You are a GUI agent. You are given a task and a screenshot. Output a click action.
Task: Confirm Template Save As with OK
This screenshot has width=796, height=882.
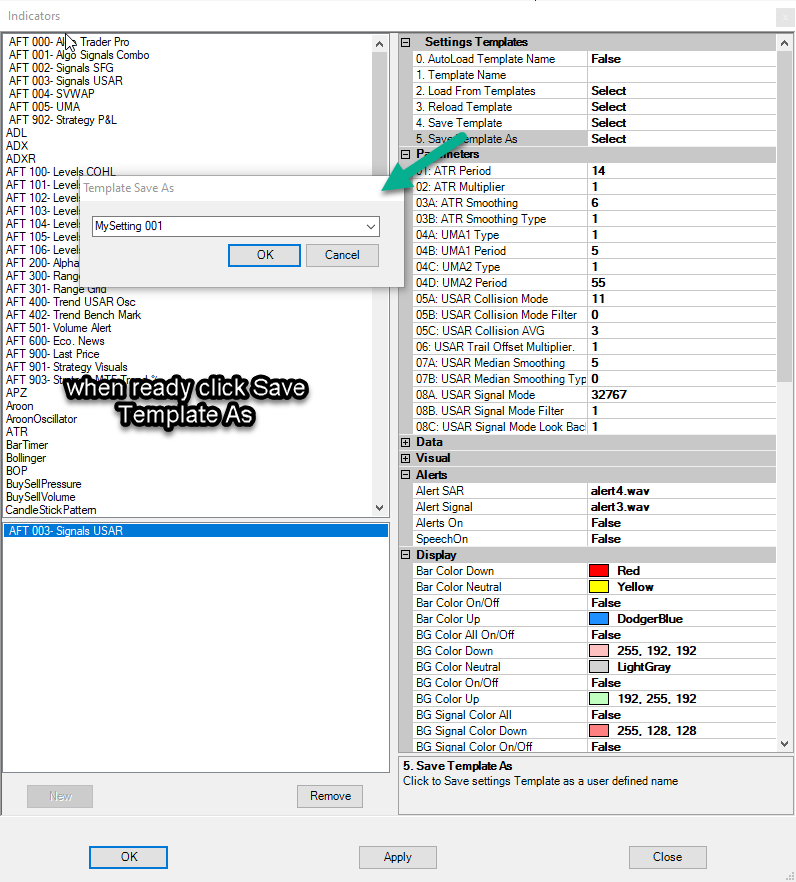pyautogui.click(x=264, y=255)
